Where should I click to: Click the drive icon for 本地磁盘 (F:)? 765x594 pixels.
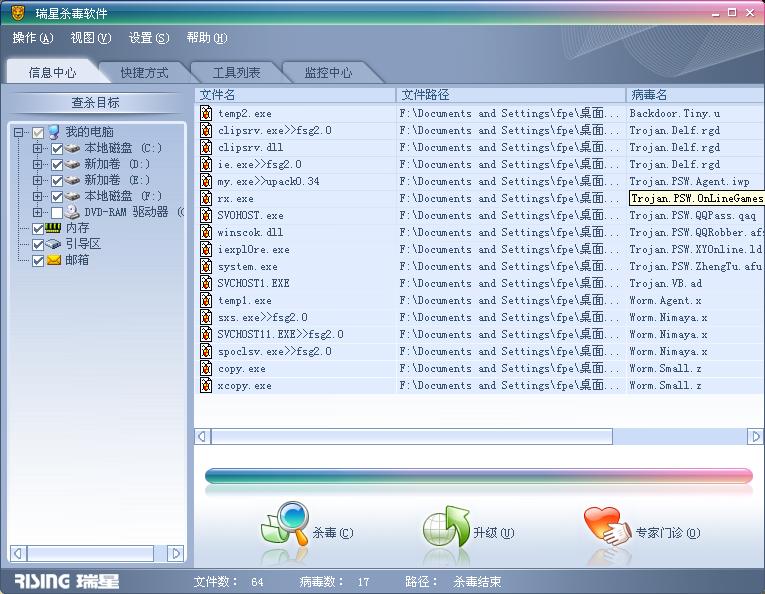tap(73, 196)
